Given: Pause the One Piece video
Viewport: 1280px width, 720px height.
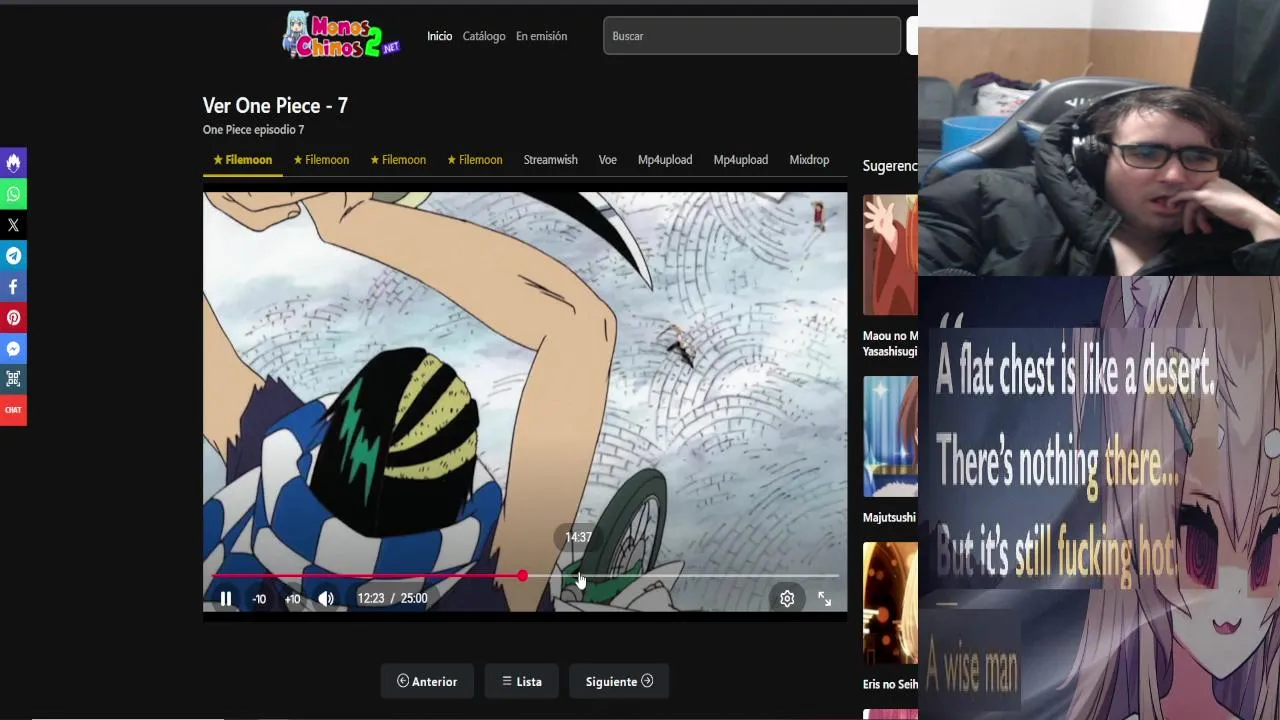Looking at the screenshot, I should [x=226, y=598].
